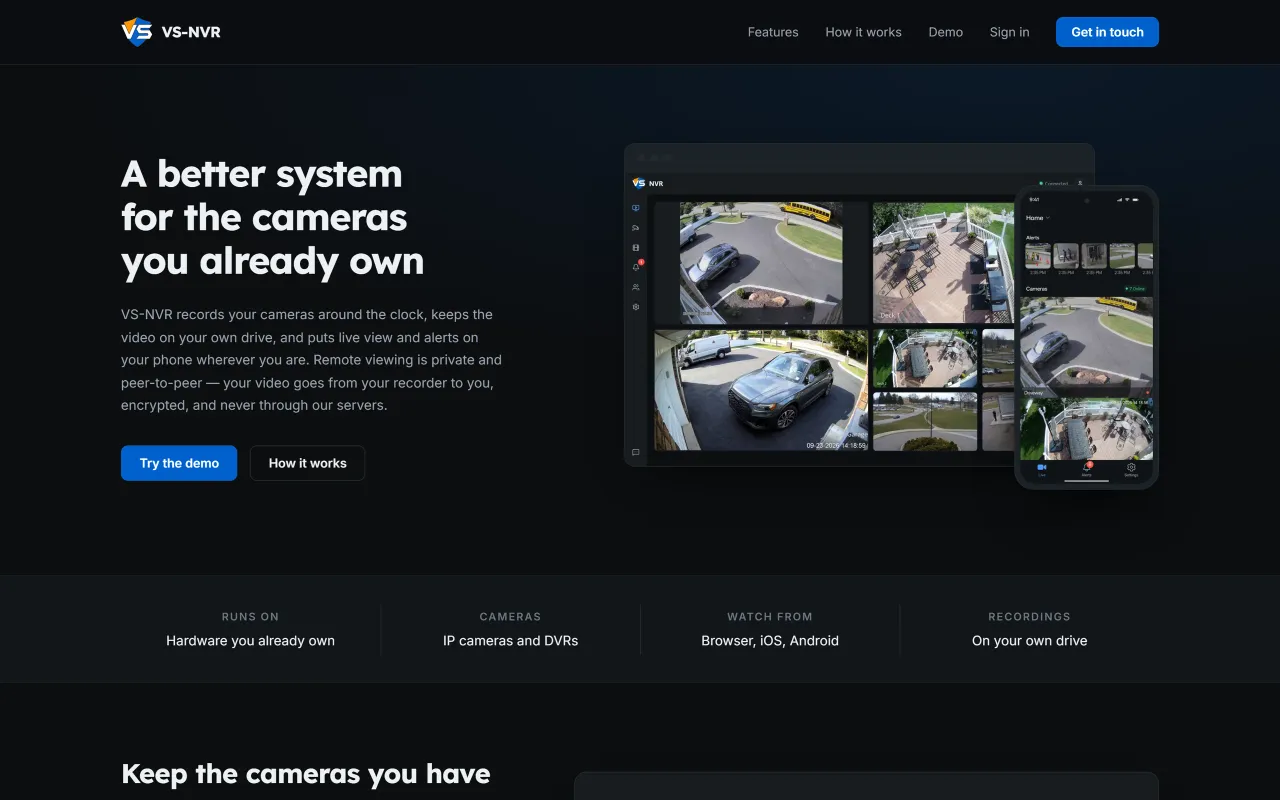This screenshot has width=1280, height=800.
Task: Click the Get in touch button
Action: click(1107, 32)
